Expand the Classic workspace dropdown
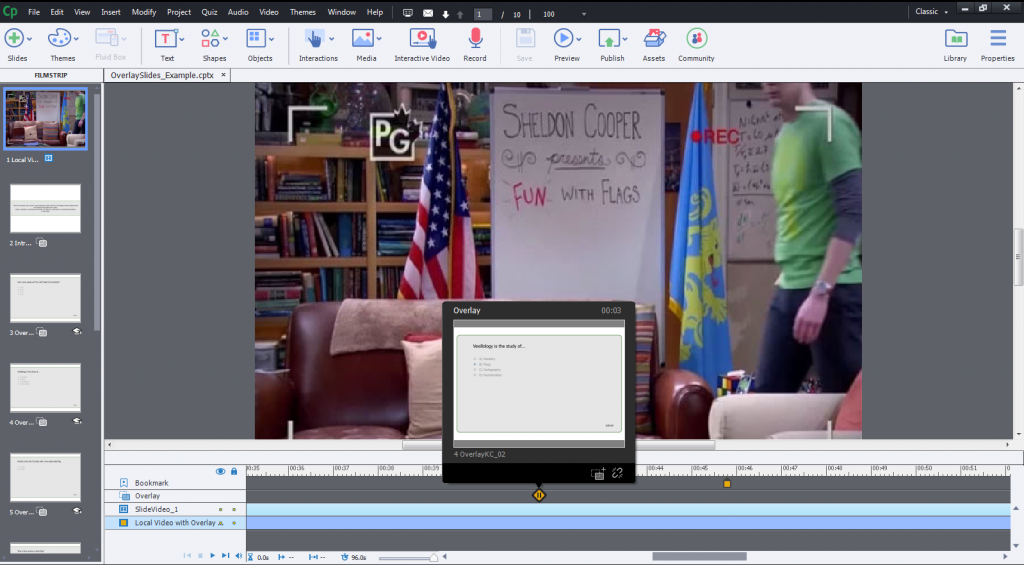This screenshot has width=1024, height=565. coord(946,12)
